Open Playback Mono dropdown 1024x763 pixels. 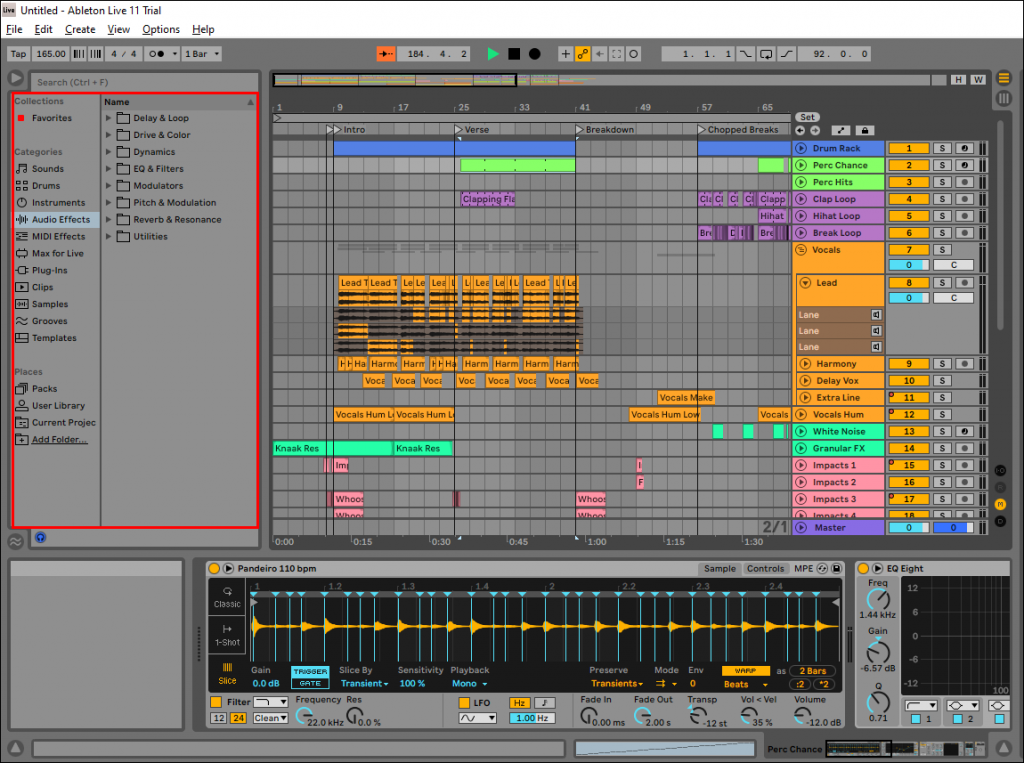[470, 684]
